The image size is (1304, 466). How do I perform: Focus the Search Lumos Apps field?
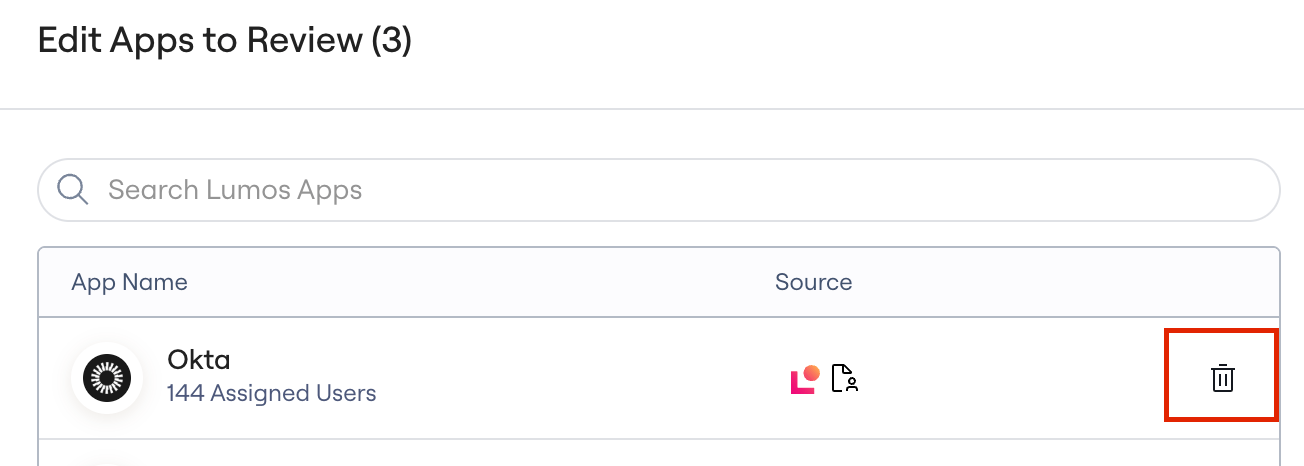point(659,189)
